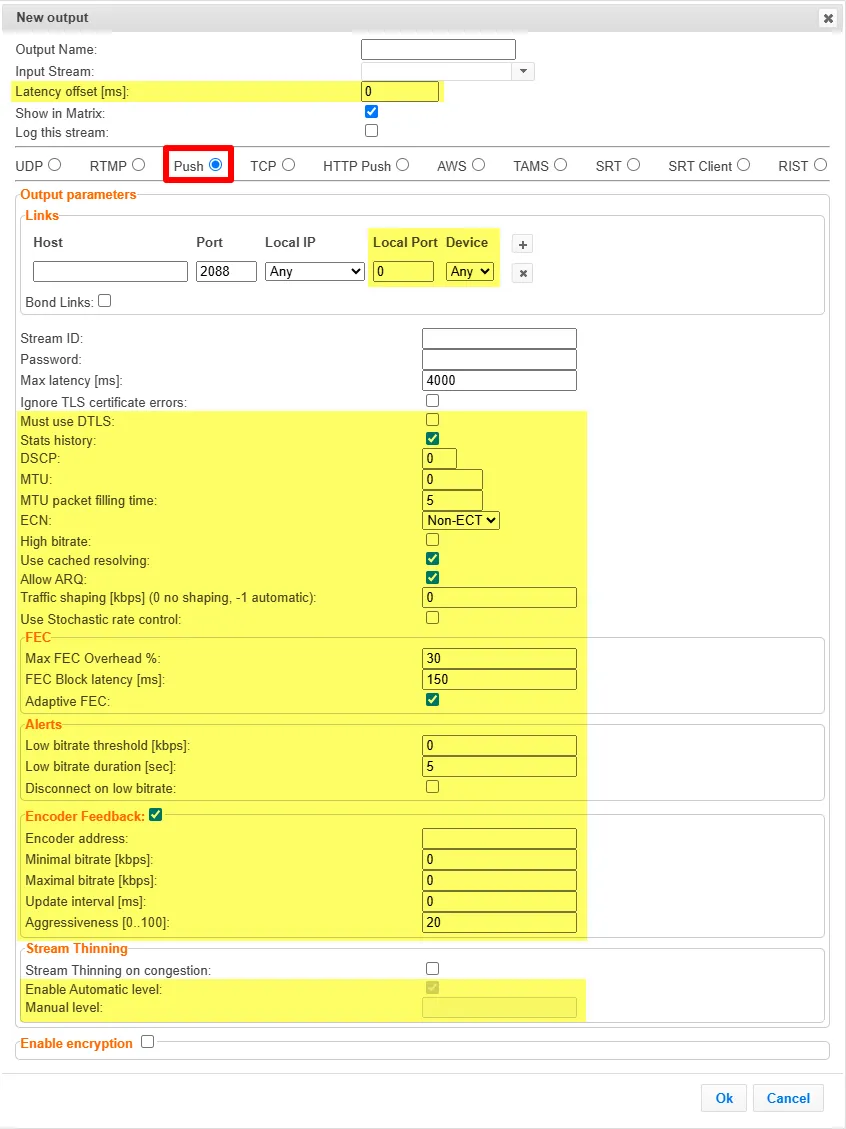Confirm with the Ok button
The width and height of the screenshot is (846, 1129).
coord(724,1098)
